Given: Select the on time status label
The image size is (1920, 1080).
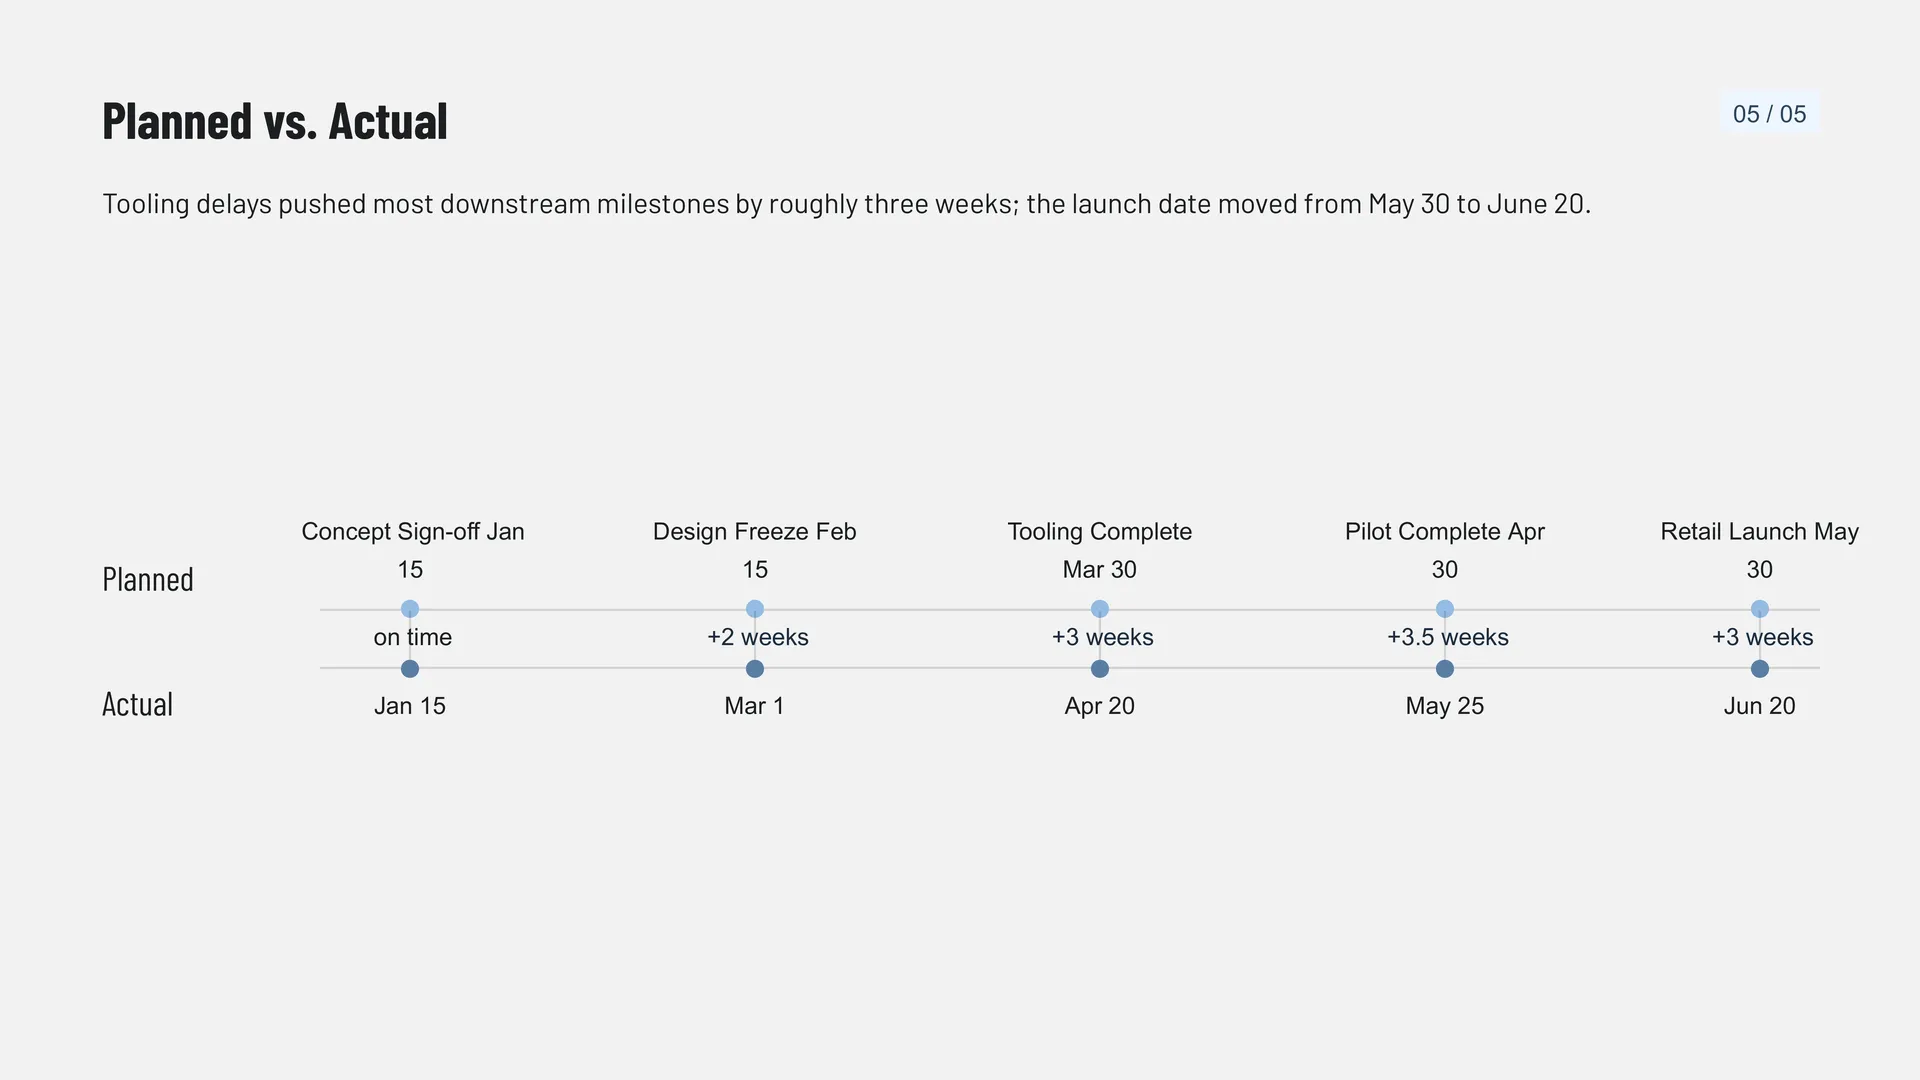Looking at the screenshot, I should point(413,637).
